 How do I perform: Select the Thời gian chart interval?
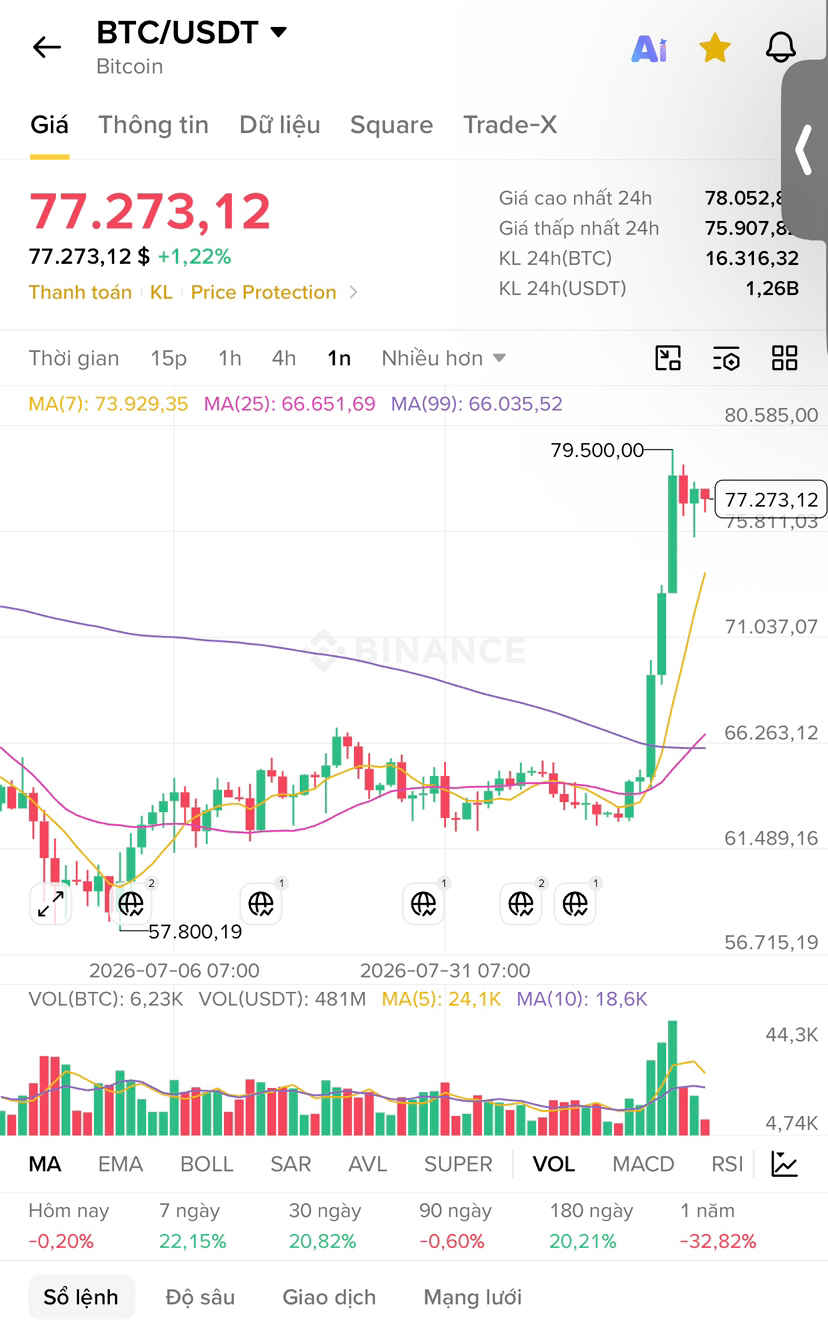(x=74, y=358)
